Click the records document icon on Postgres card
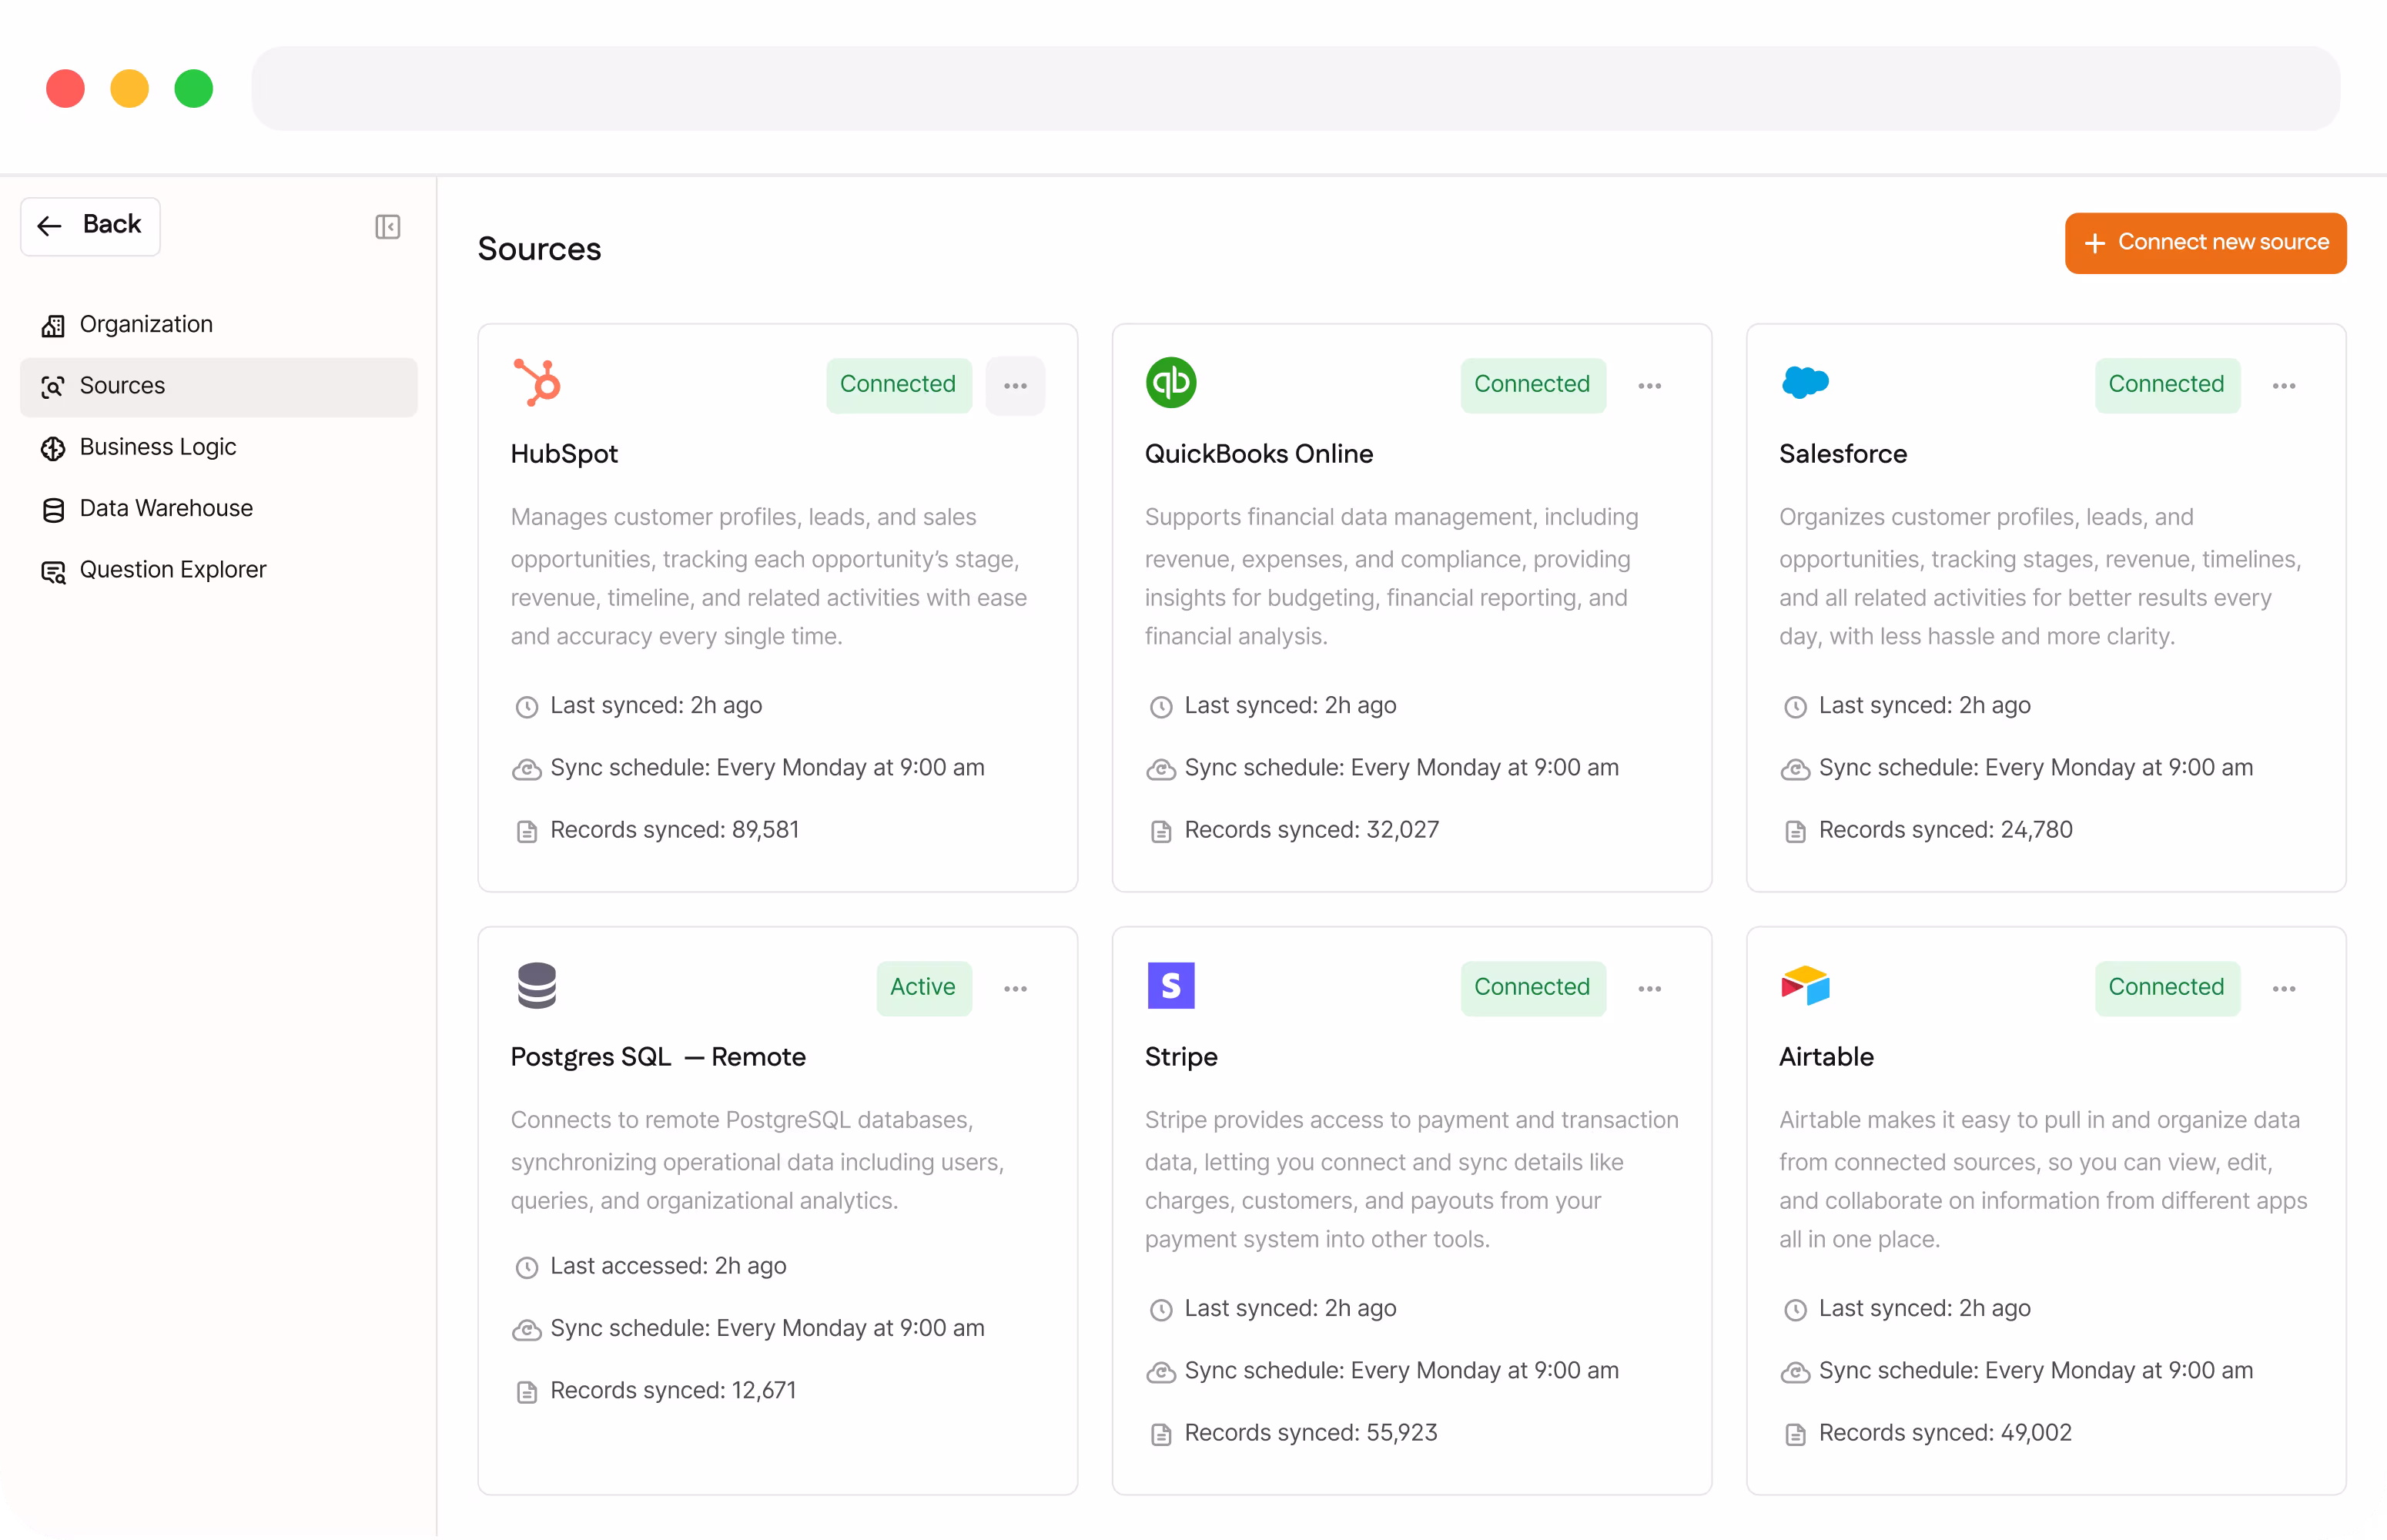 527,1392
